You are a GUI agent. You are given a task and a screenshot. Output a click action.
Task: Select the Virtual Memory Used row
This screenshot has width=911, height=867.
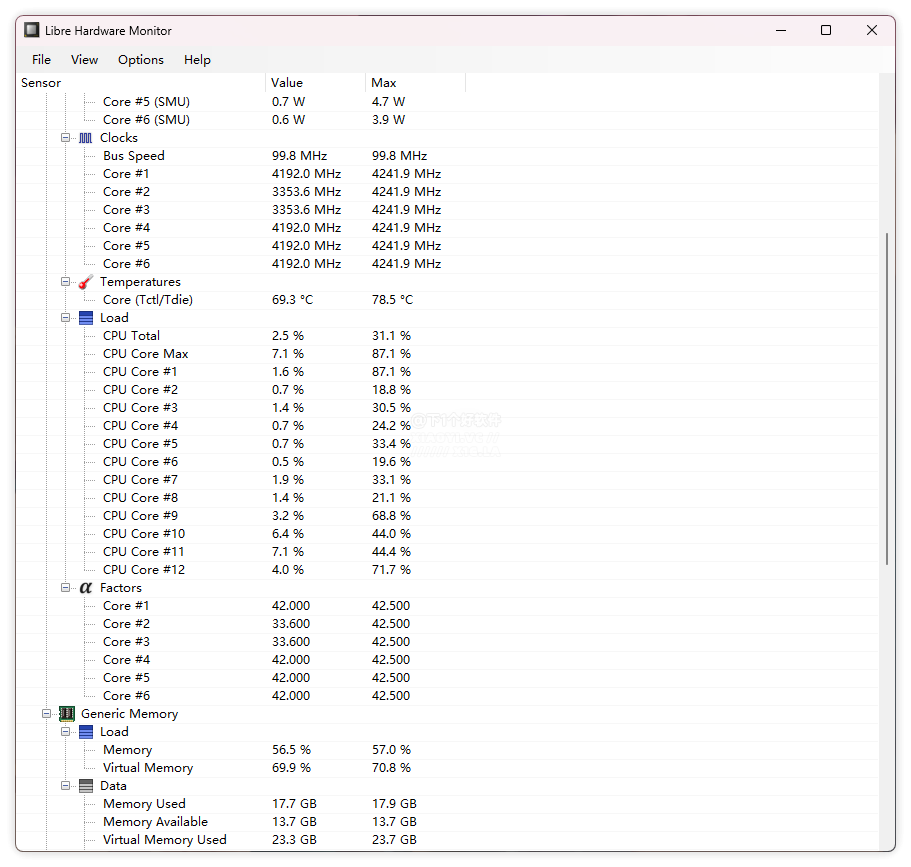click(x=447, y=840)
